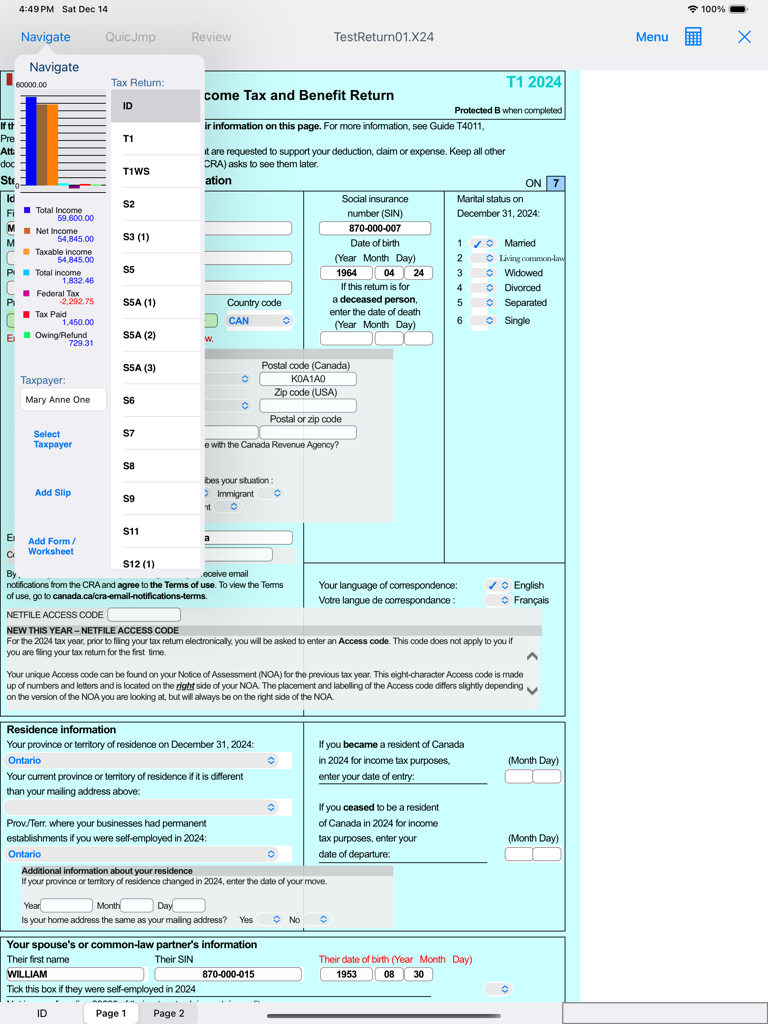Click the orange Taxable income legend swatch
Image resolution: width=768 pixels, height=1024 pixels.
27,252
